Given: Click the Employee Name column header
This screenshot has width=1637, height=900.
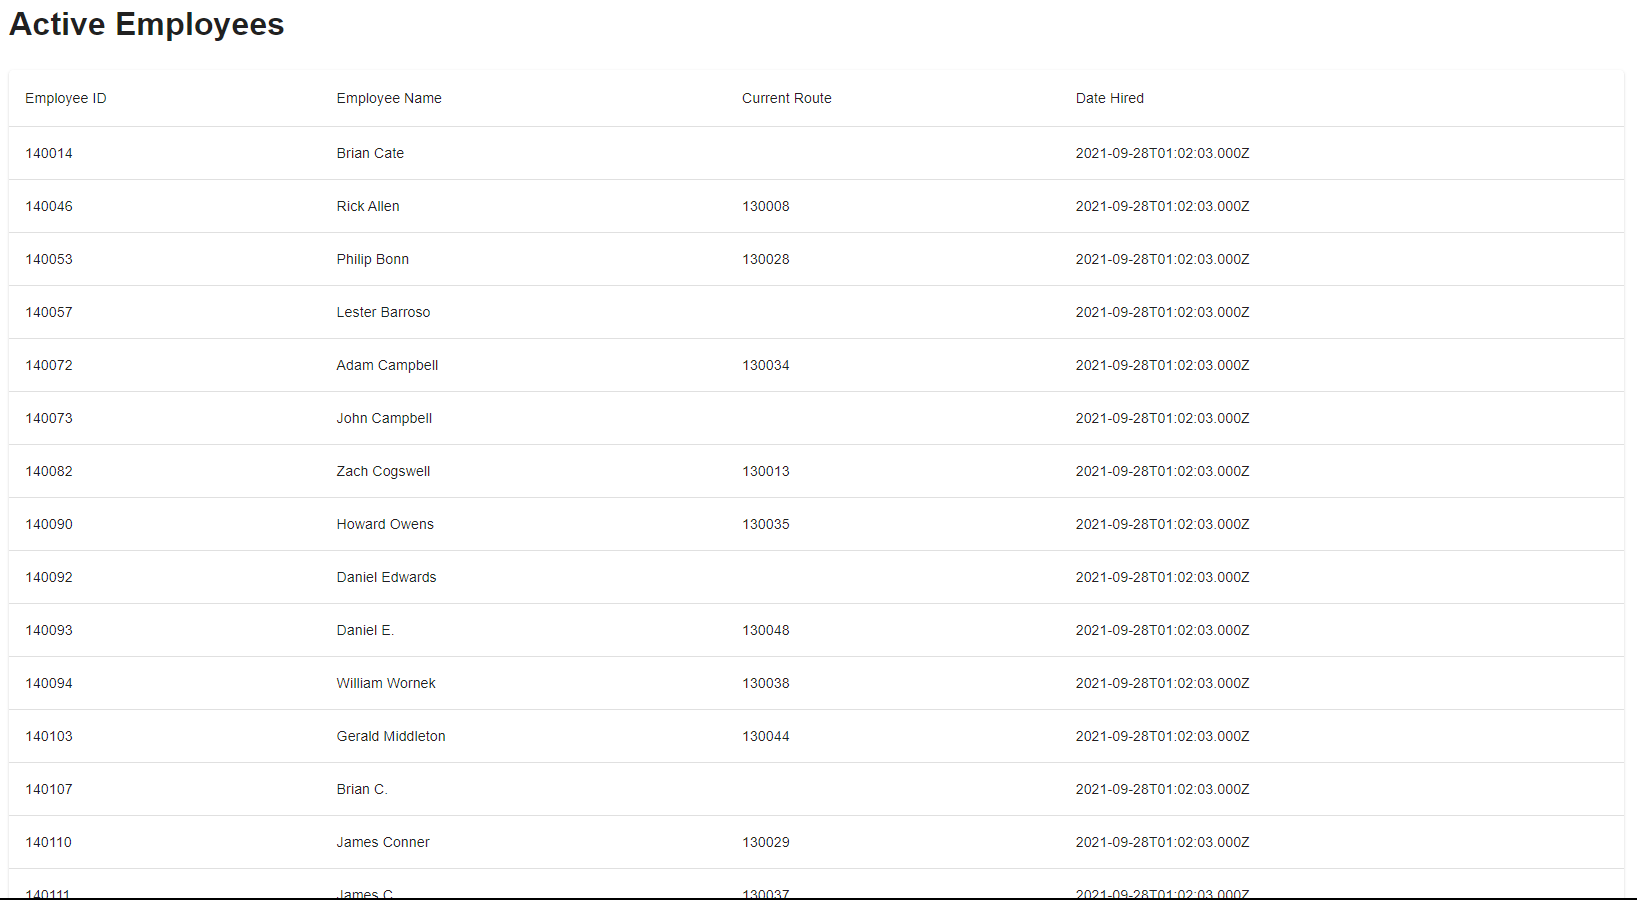Looking at the screenshot, I should (x=389, y=98).
